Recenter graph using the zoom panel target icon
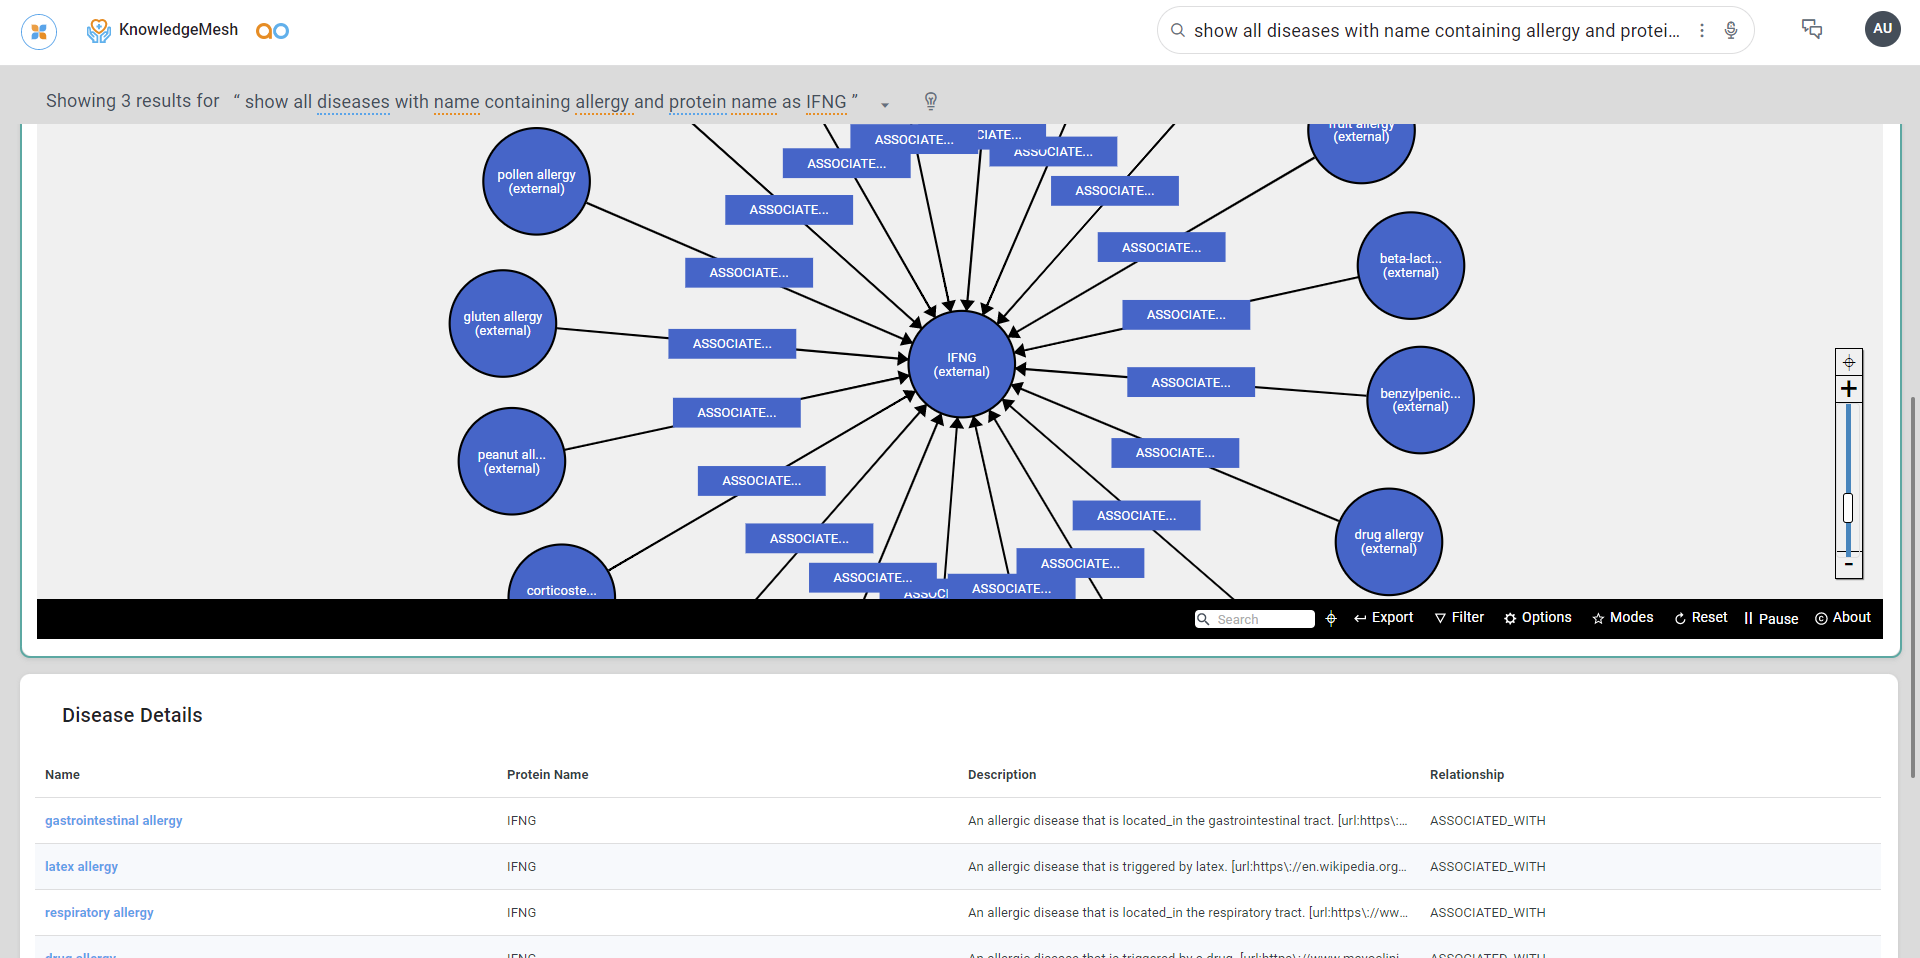 (x=1849, y=362)
